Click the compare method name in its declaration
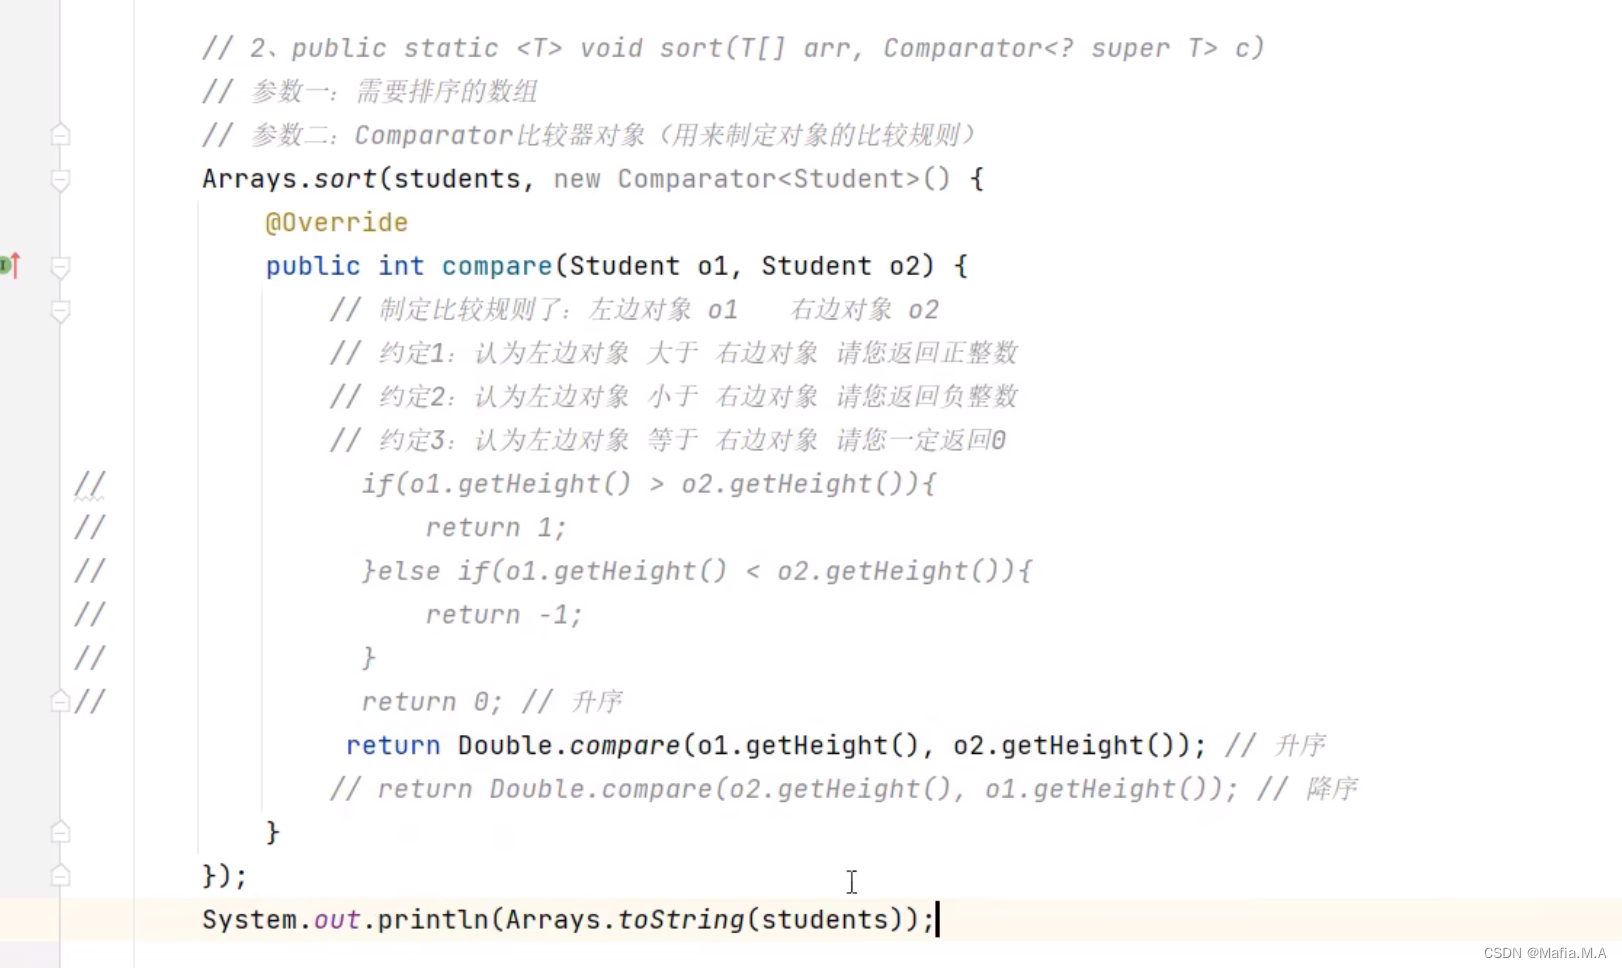Image resolution: width=1622 pixels, height=968 pixels. [x=496, y=266]
